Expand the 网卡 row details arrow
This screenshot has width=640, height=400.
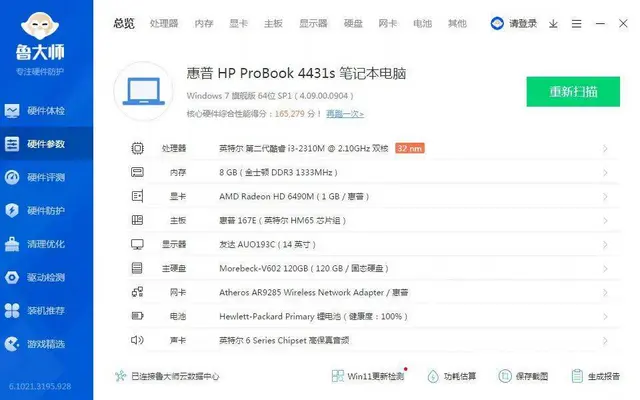coord(605,293)
